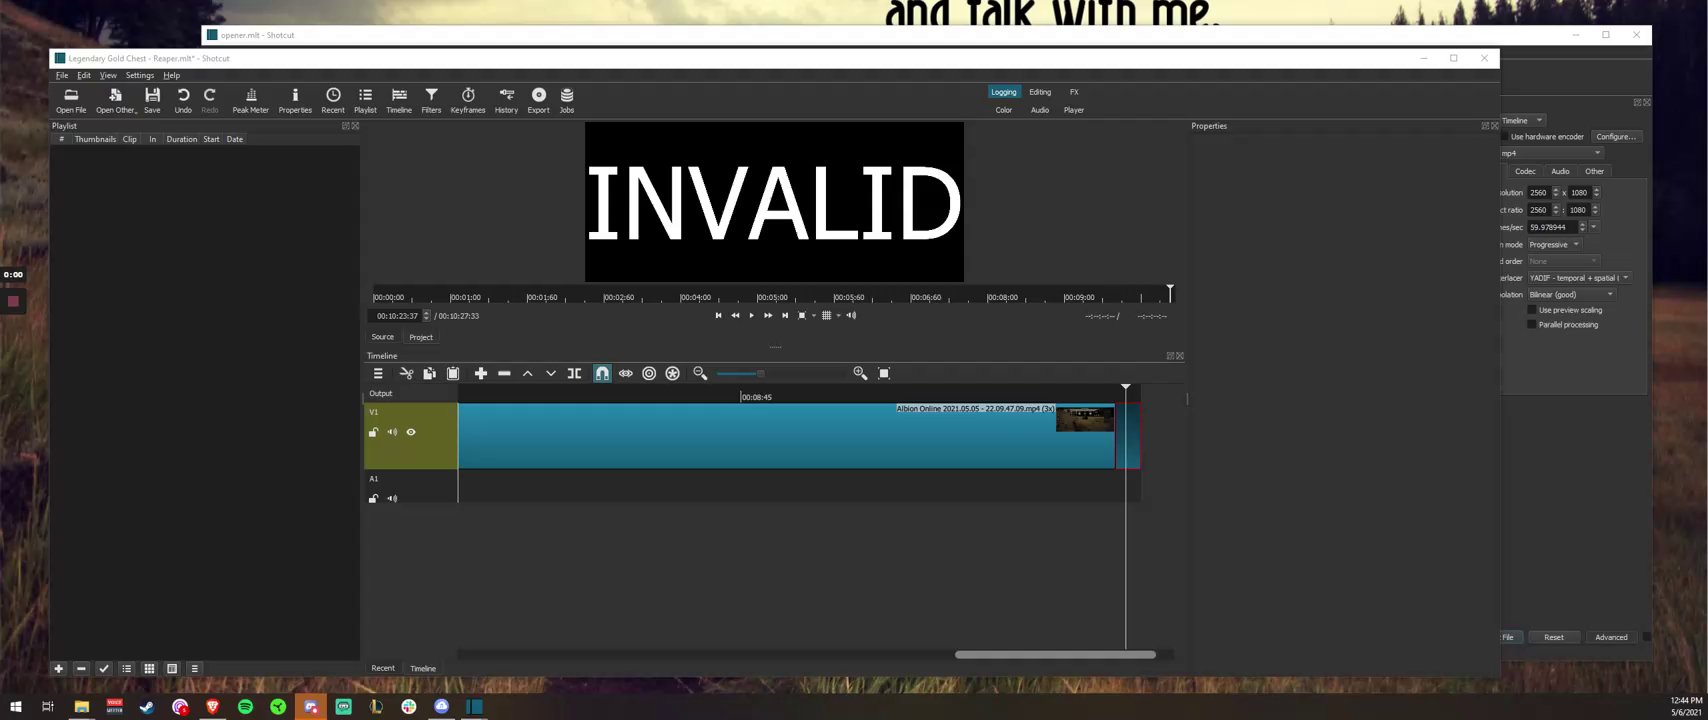The width and height of the screenshot is (1708, 720).
Task: Open the Peak Meter panel
Action: tap(251, 100)
